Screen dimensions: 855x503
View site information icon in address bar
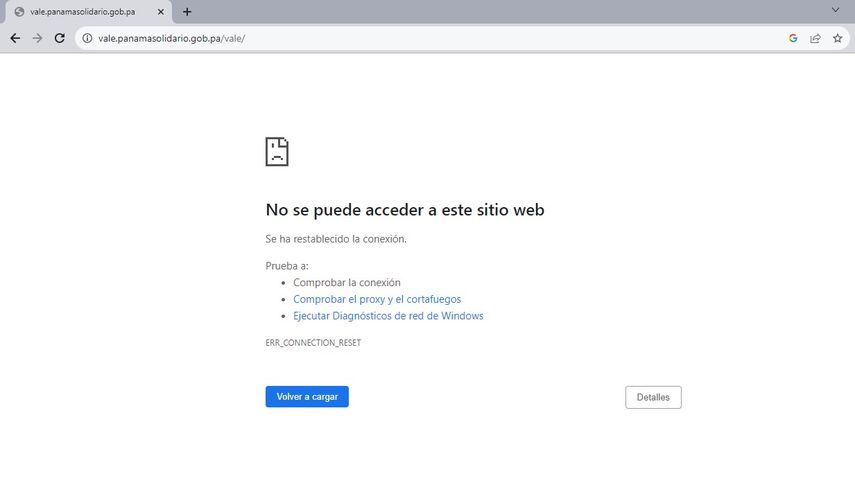87,38
